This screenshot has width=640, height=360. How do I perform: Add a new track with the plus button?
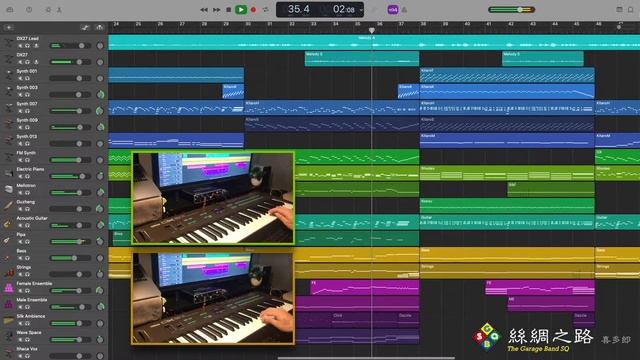(x=9, y=28)
